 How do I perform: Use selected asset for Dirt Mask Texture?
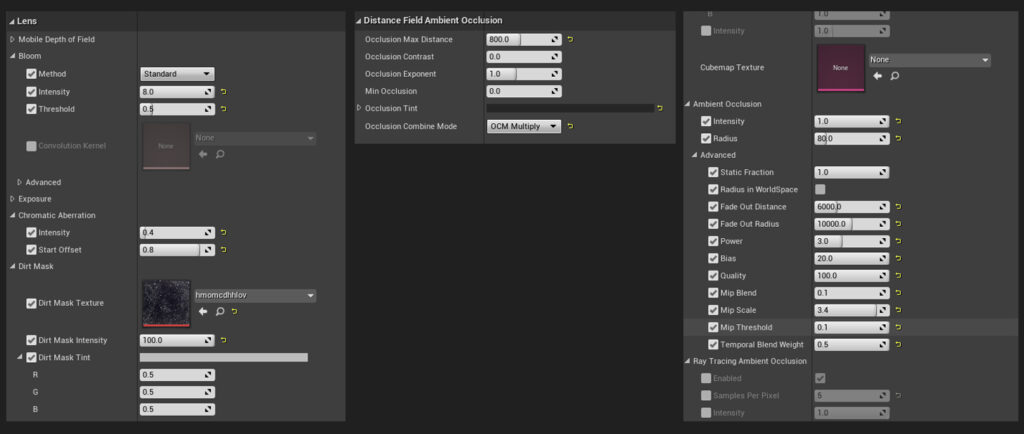(203, 312)
